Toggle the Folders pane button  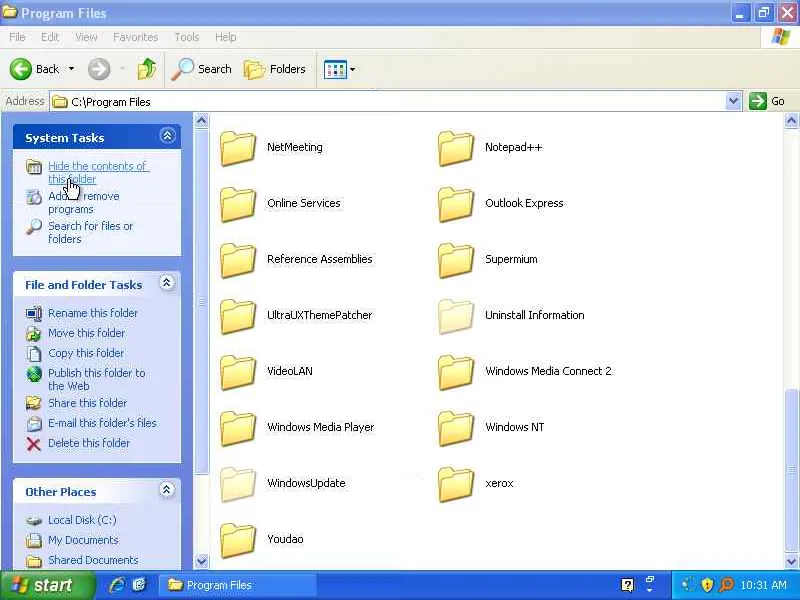pyautogui.click(x=275, y=69)
